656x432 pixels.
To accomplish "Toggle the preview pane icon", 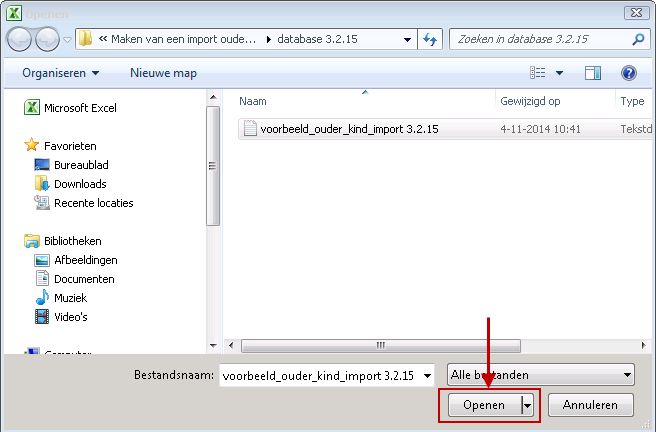I will tap(593, 73).
